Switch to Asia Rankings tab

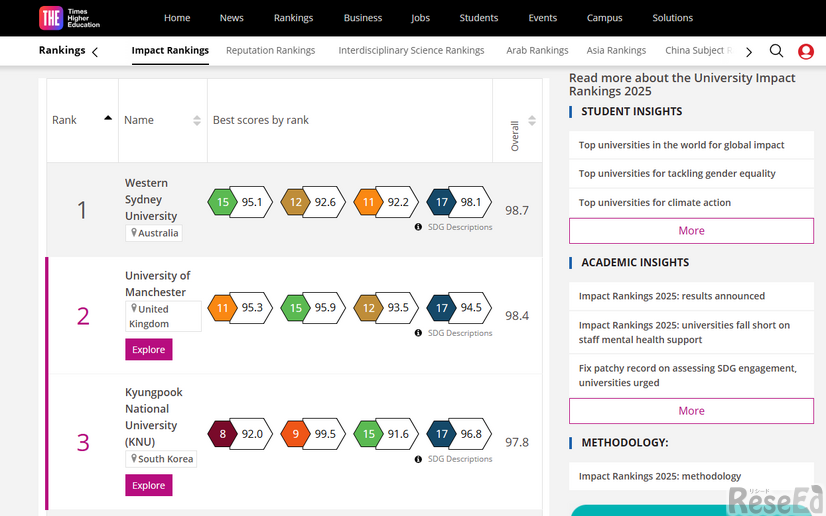pos(616,51)
